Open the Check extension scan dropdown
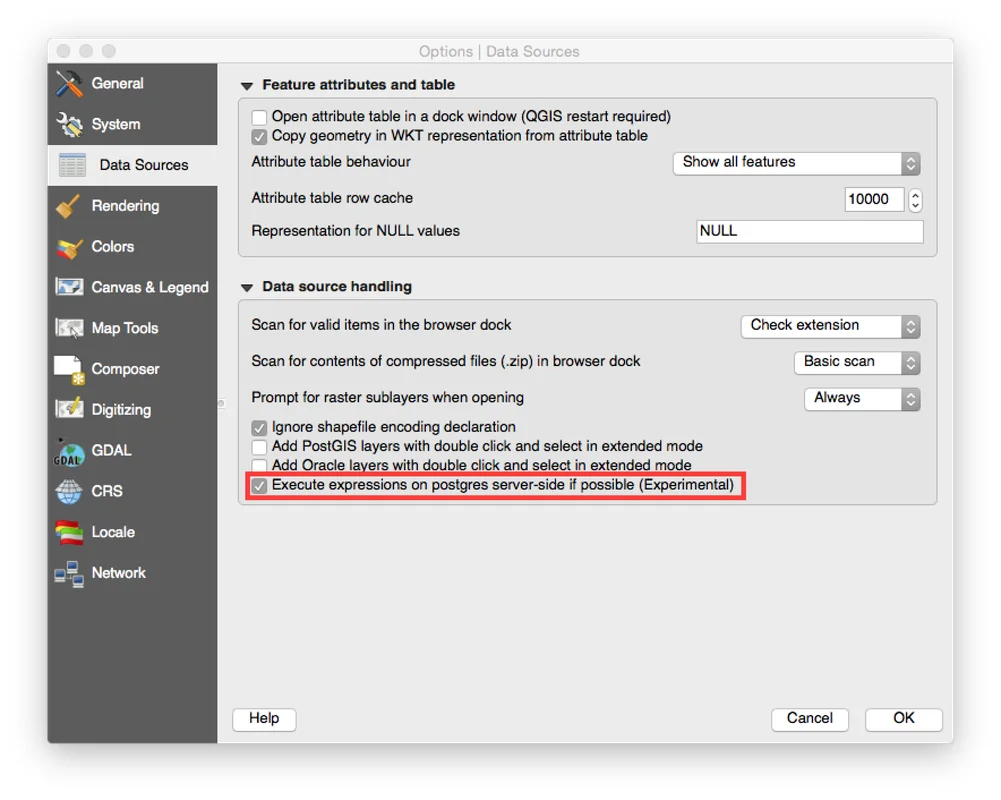This screenshot has width=1001, height=800. pos(829,326)
